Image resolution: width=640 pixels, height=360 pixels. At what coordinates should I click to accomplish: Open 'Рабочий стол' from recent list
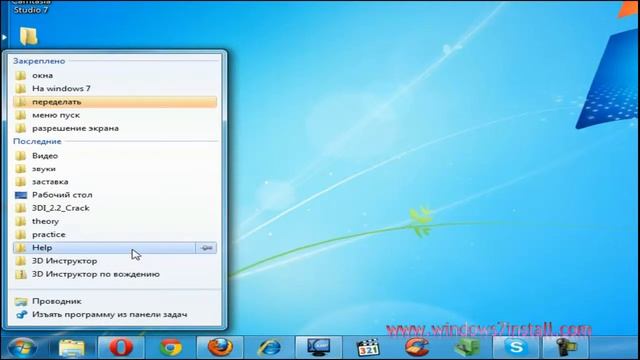(115, 195)
